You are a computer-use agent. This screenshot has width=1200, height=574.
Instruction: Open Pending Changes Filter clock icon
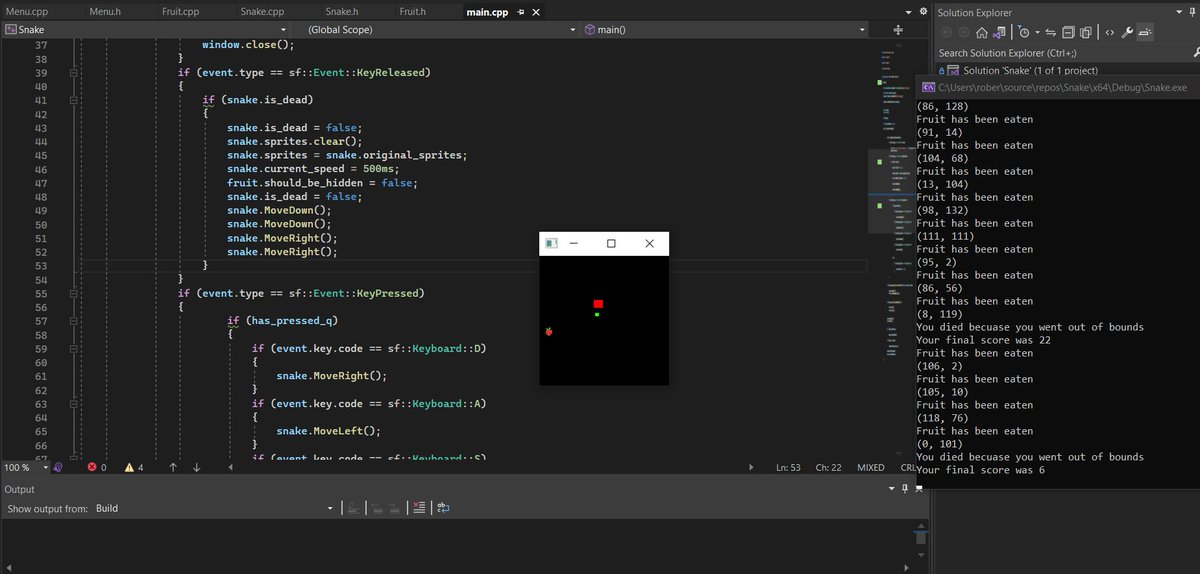pos(1023,32)
